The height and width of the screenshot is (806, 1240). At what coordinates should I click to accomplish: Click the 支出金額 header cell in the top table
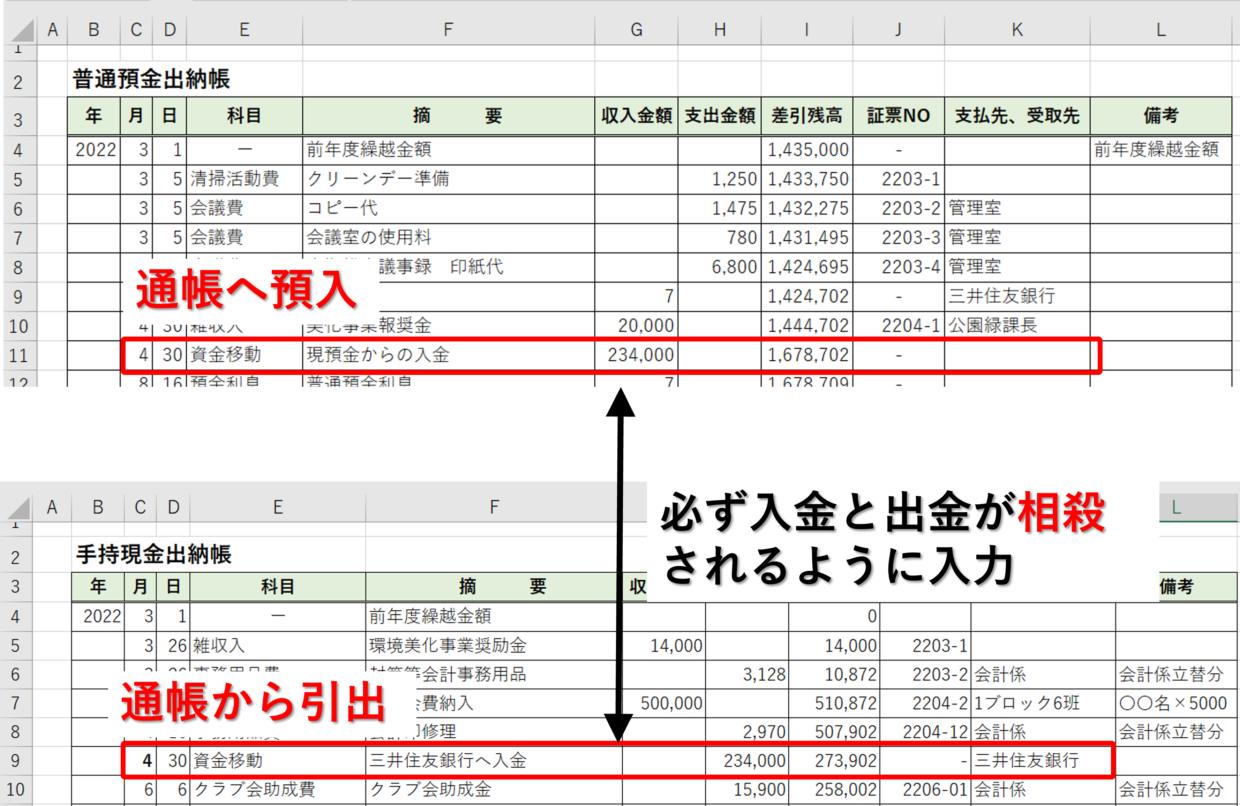pos(719,116)
